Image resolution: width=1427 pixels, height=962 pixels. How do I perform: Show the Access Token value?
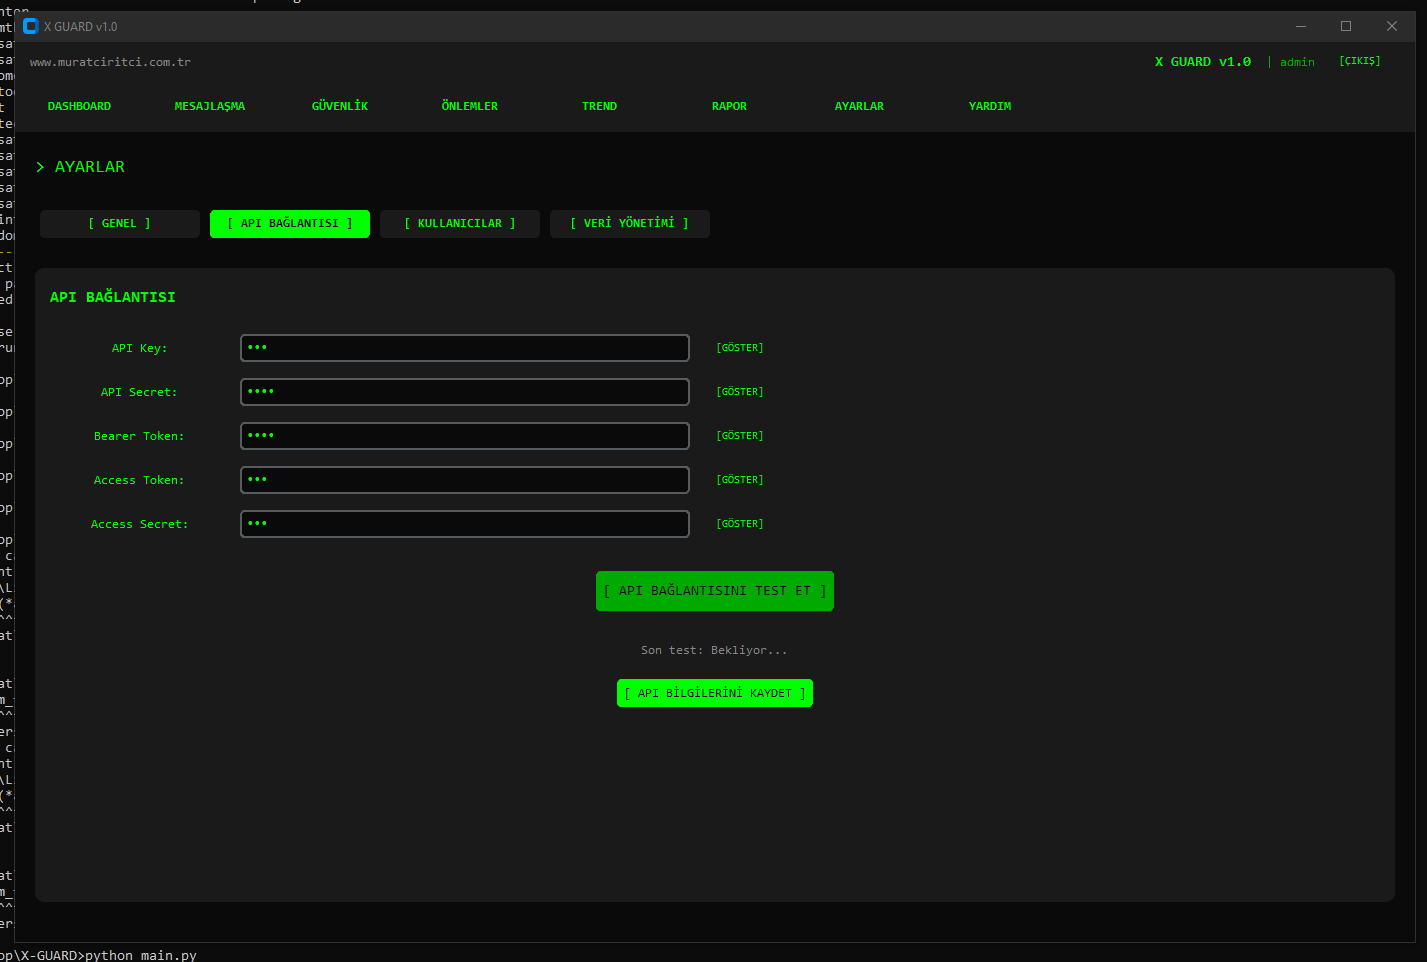pos(739,480)
